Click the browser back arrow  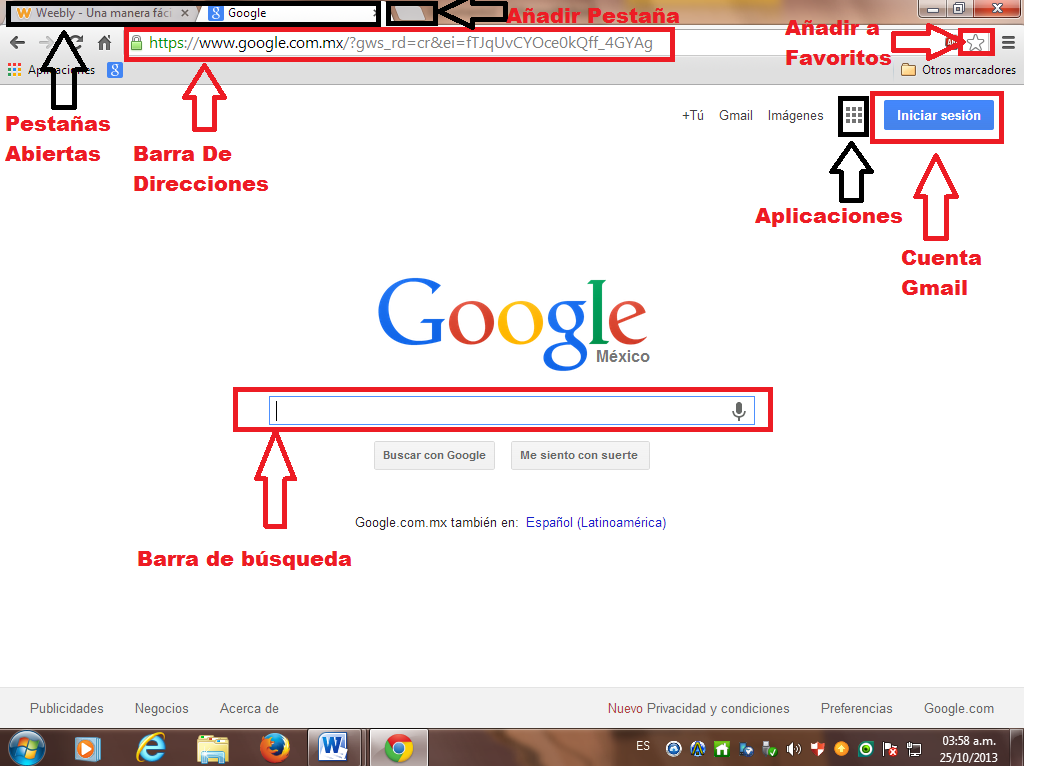point(17,43)
